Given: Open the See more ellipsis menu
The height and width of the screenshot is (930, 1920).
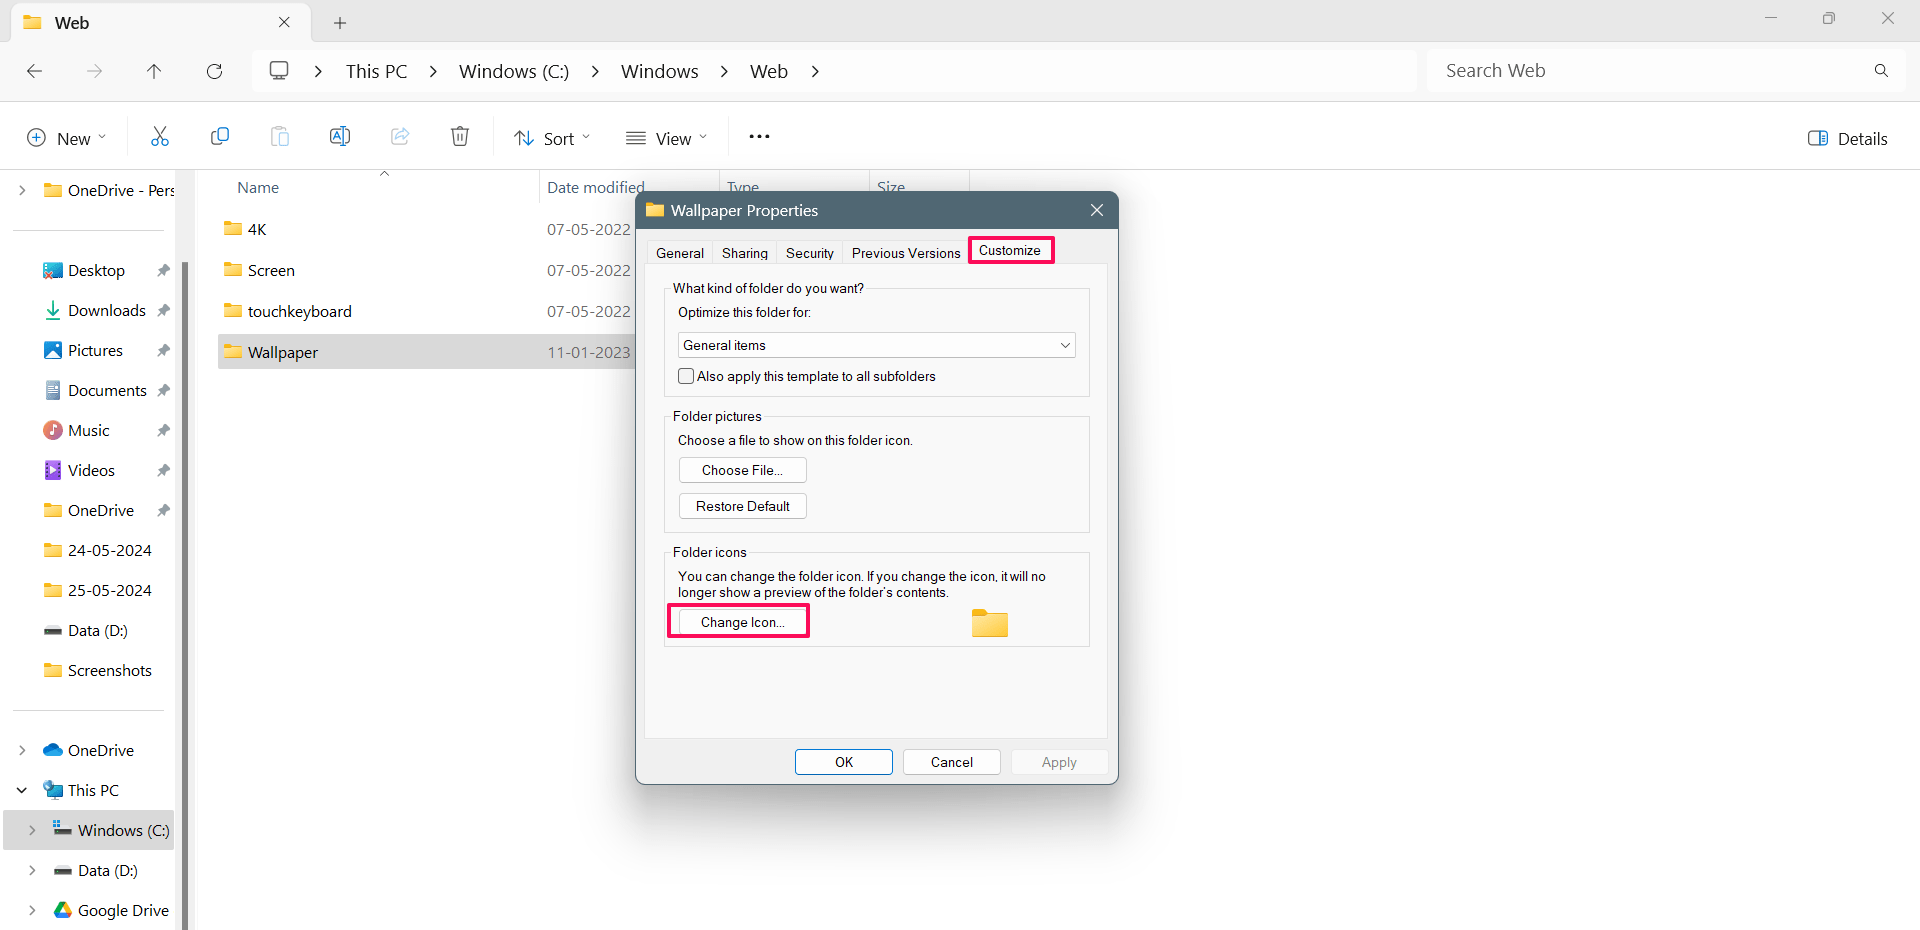Looking at the screenshot, I should [x=759, y=137].
